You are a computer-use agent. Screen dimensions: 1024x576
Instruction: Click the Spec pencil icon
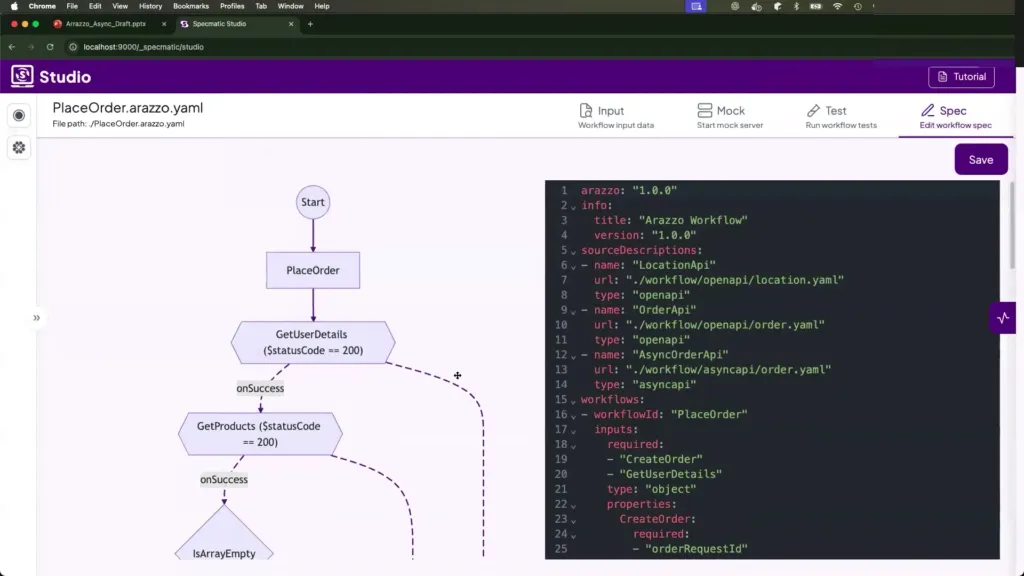point(928,111)
